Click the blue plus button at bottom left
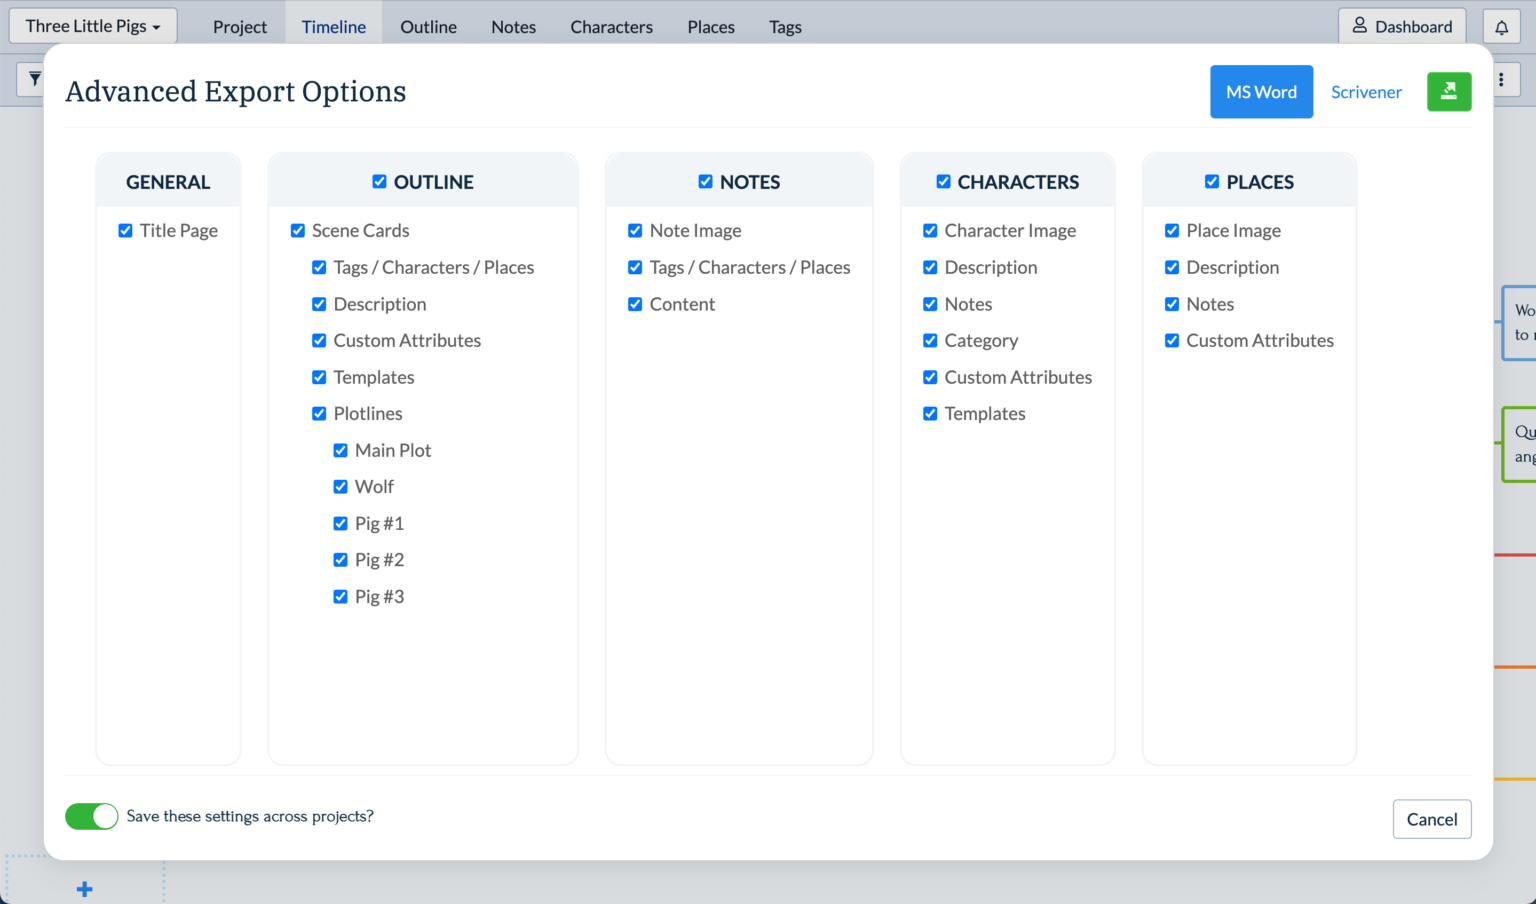 point(84,889)
